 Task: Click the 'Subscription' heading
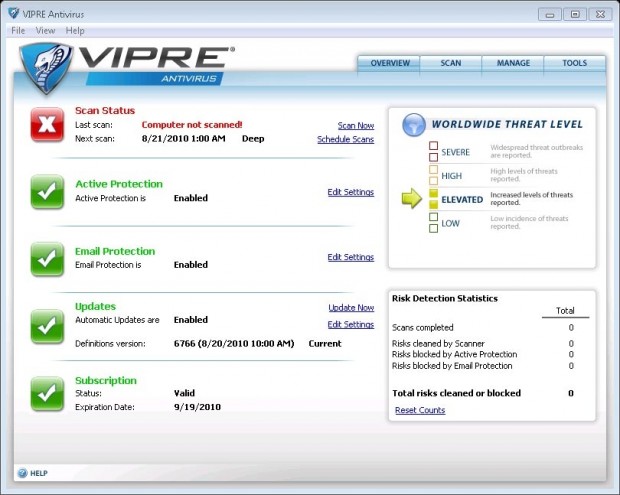[x=106, y=380]
